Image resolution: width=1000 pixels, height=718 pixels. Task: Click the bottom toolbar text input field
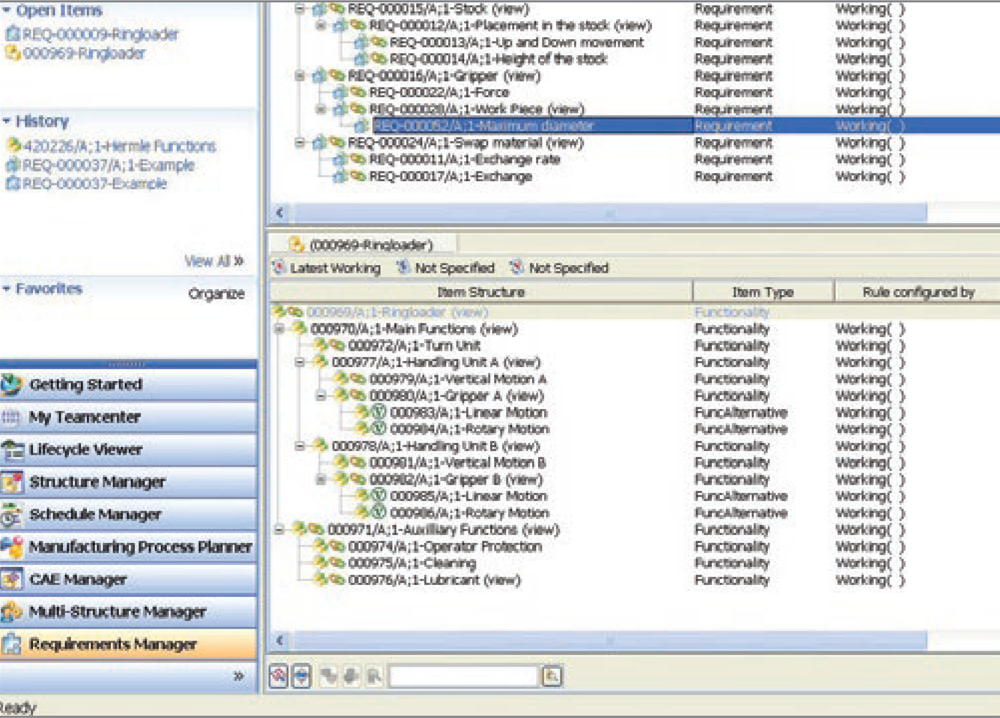(x=463, y=677)
